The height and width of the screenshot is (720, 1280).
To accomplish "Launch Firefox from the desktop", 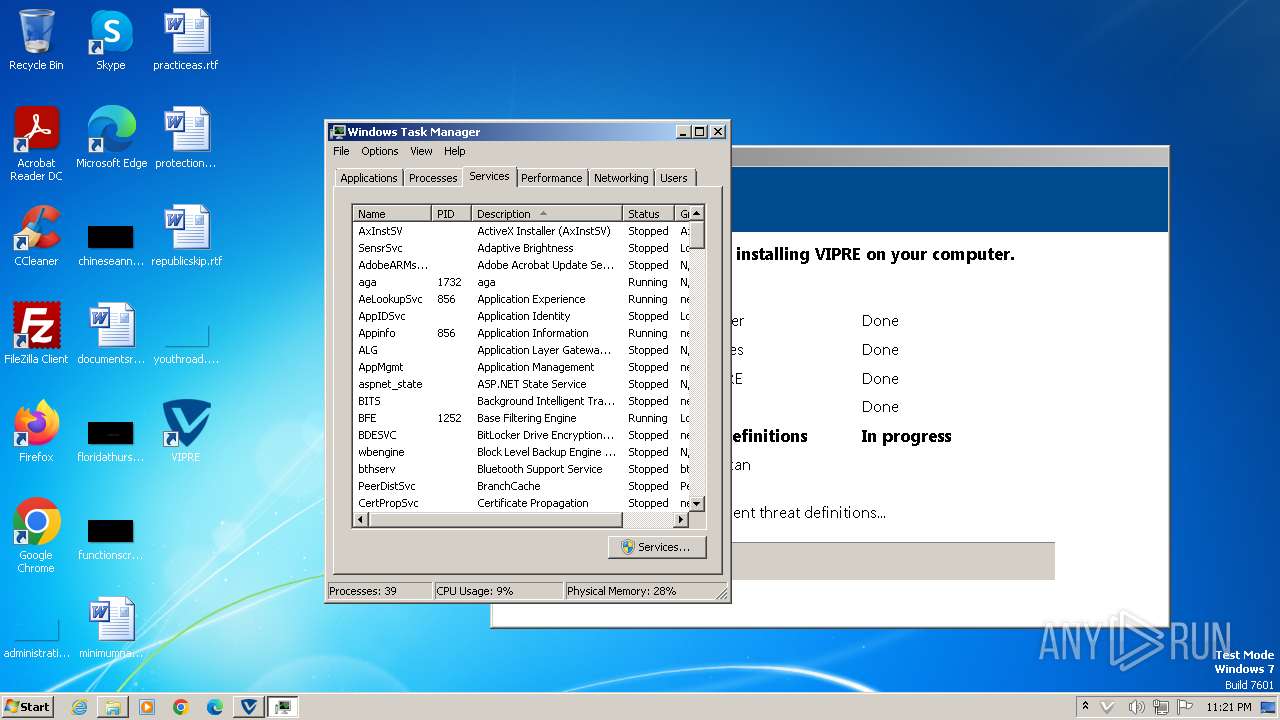I will (36, 432).
